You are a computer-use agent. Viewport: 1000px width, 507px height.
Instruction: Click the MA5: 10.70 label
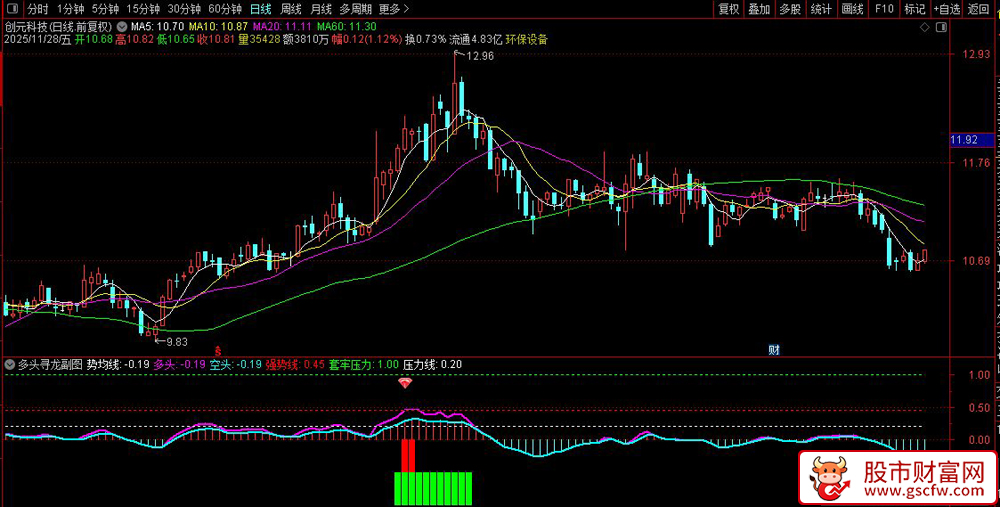coord(158,27)
